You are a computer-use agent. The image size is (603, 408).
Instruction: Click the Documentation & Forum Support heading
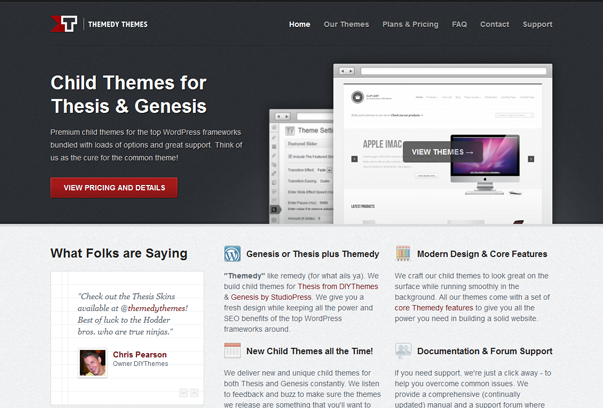(x=485, y=351)
